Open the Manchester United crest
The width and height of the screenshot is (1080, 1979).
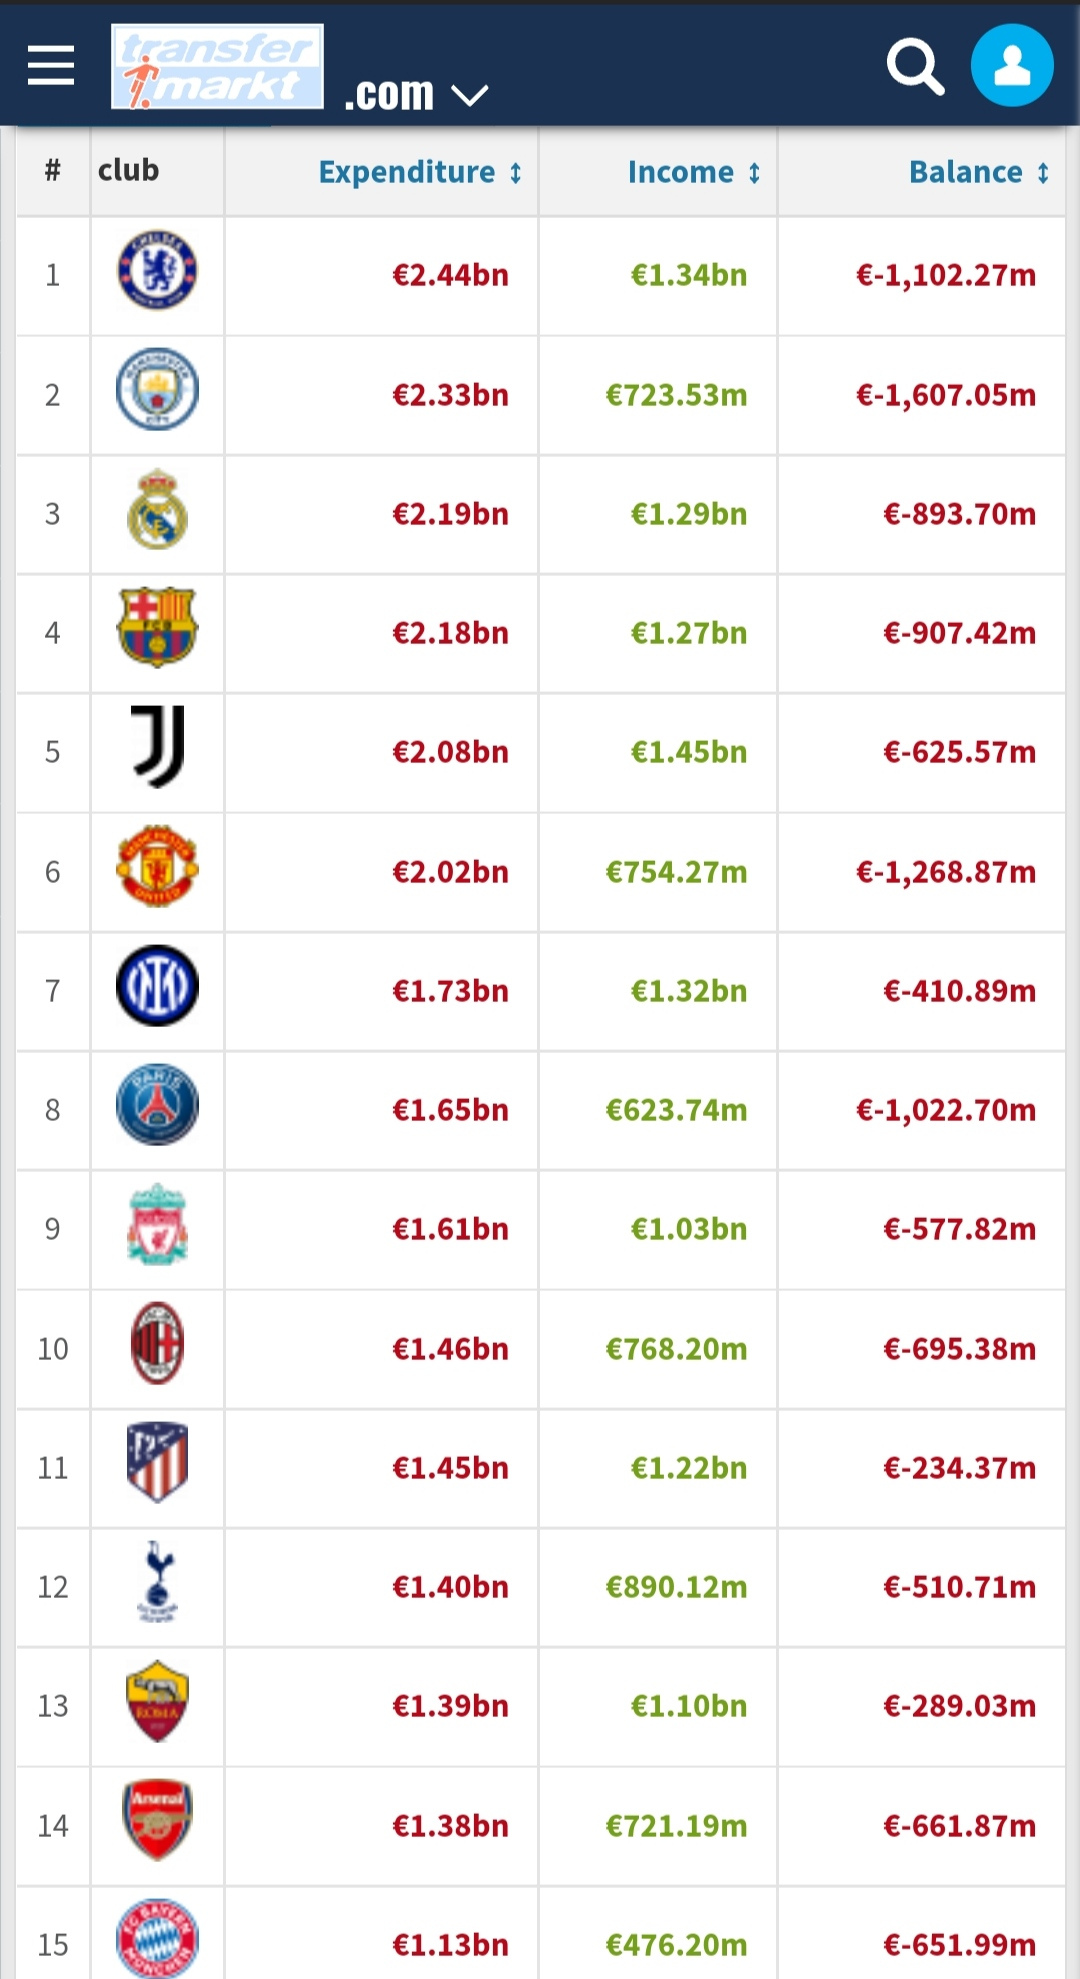click(x=157, y=866)
